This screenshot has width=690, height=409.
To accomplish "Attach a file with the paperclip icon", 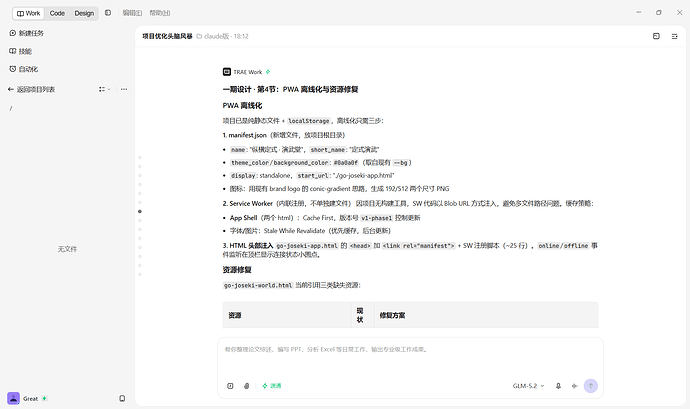I will tap(246, 386).
